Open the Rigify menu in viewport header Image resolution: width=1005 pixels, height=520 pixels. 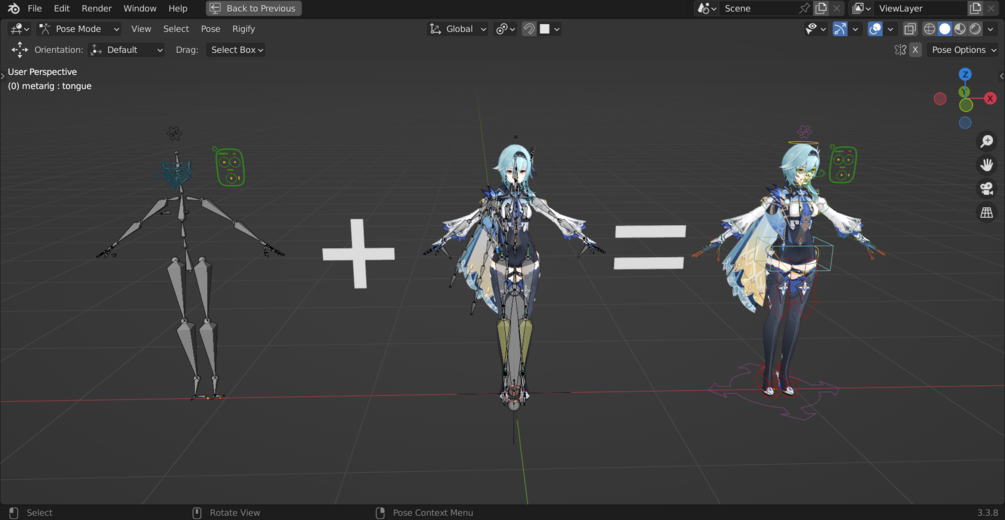pyautogui.click(x=244, y=29)
